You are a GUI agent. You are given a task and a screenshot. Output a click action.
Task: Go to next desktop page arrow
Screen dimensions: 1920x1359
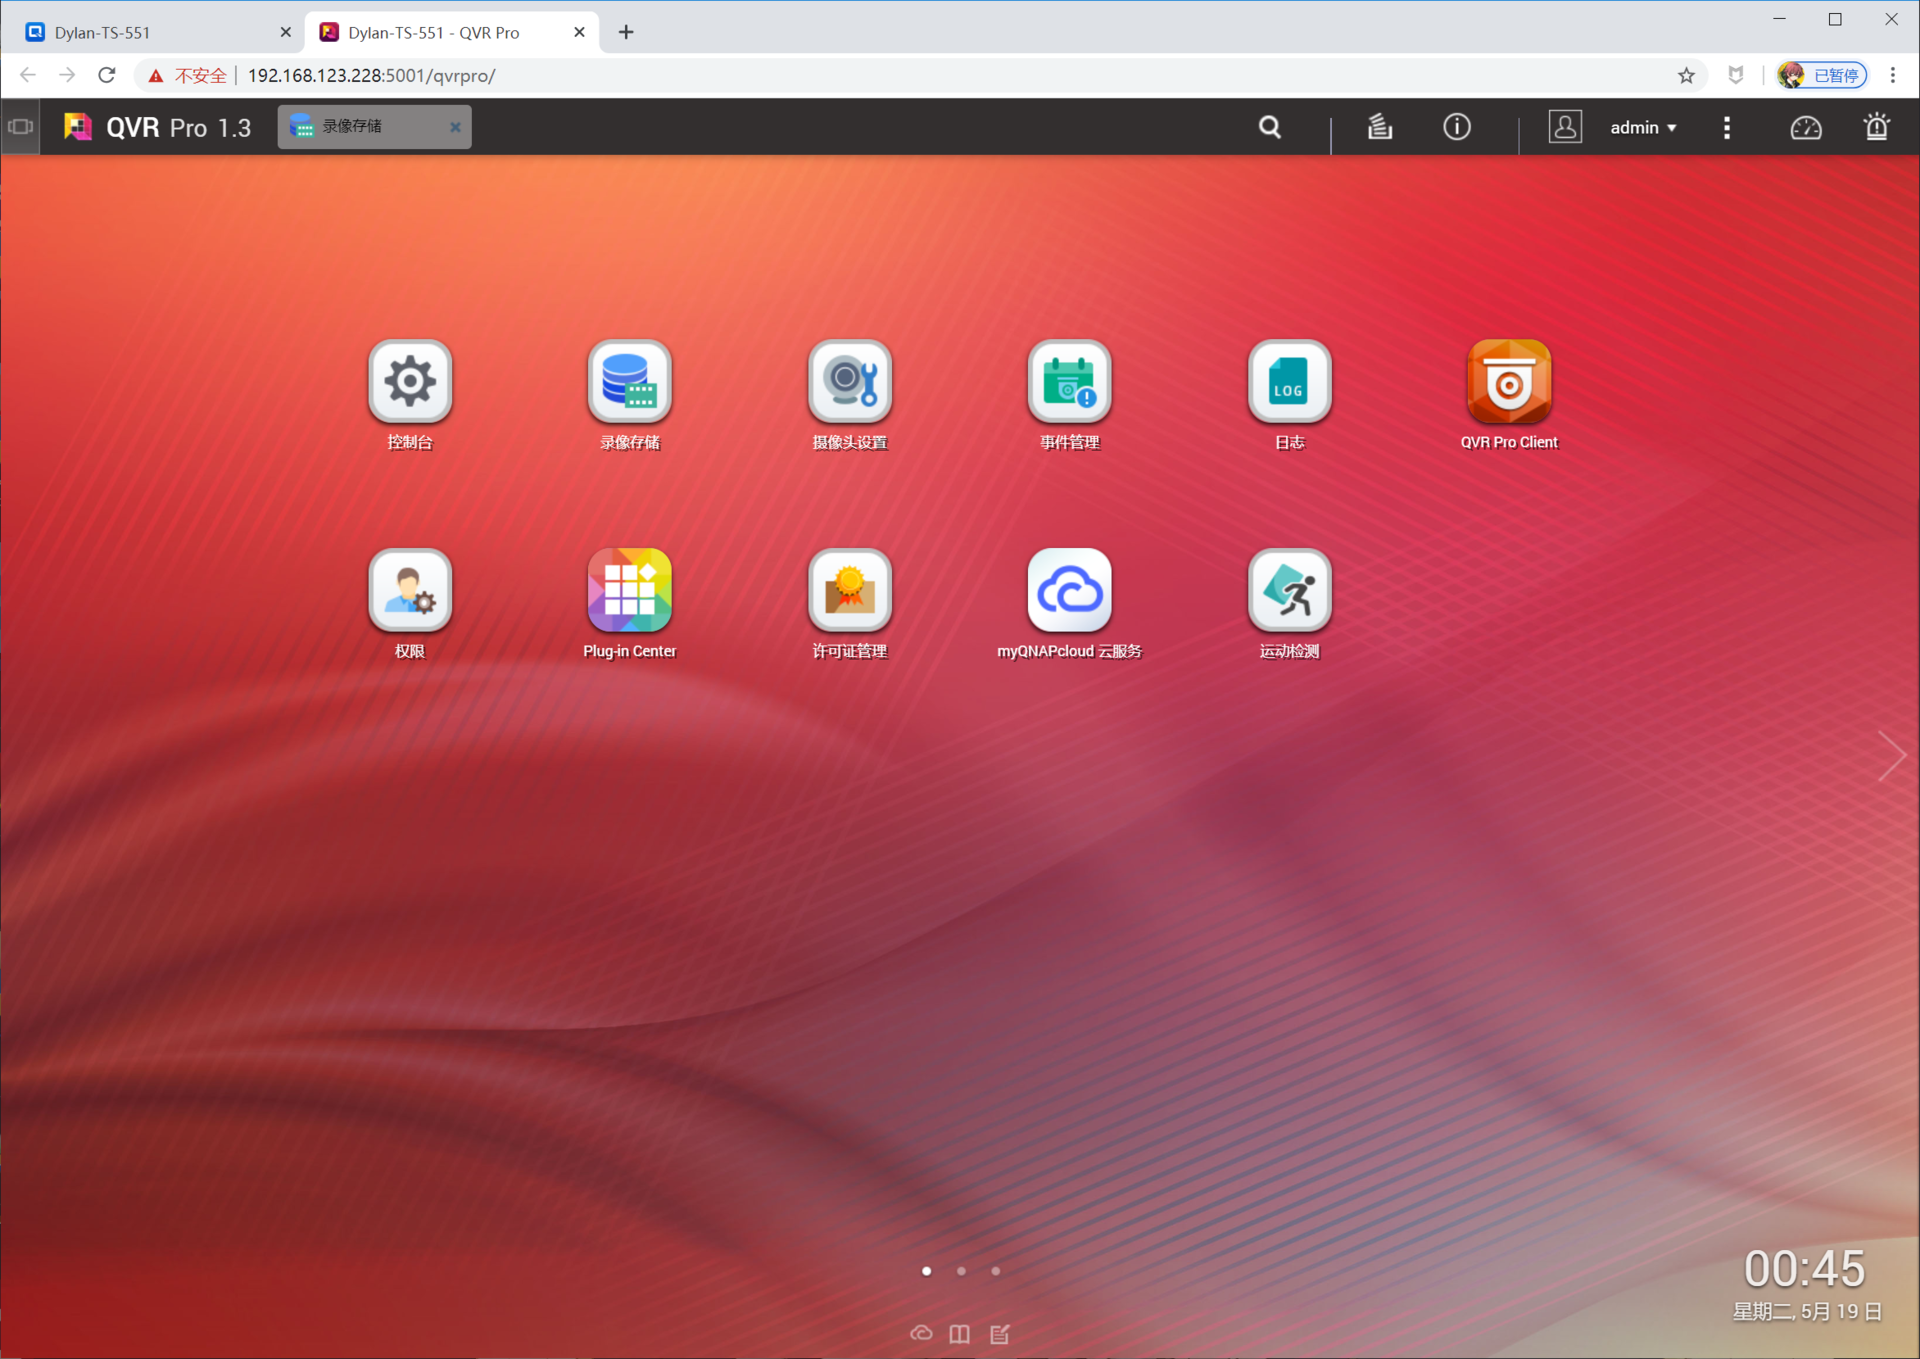click(1891, 755)
